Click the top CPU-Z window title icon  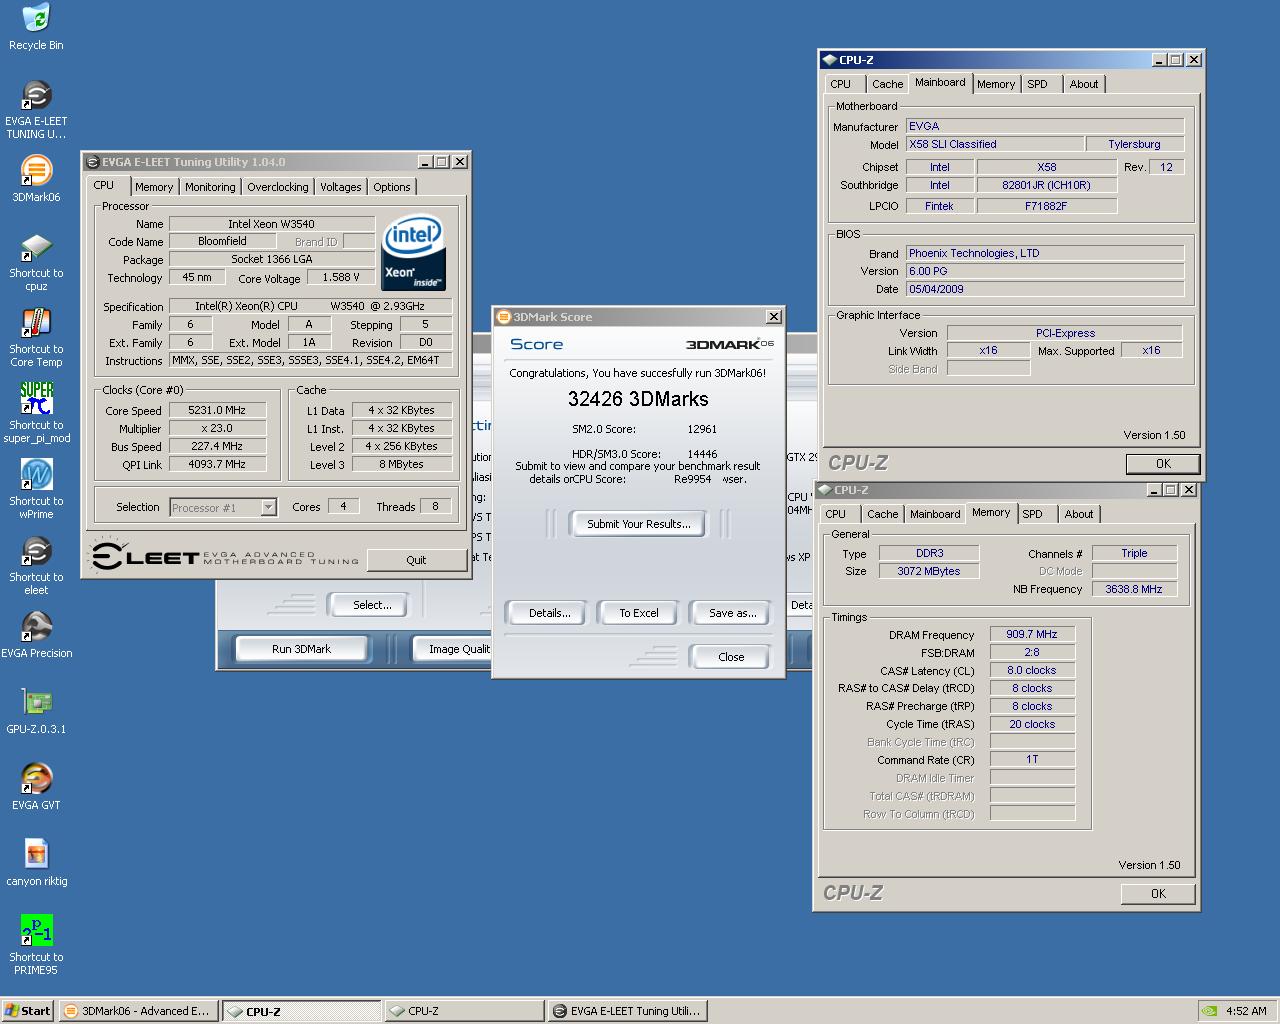coord(829,60)
